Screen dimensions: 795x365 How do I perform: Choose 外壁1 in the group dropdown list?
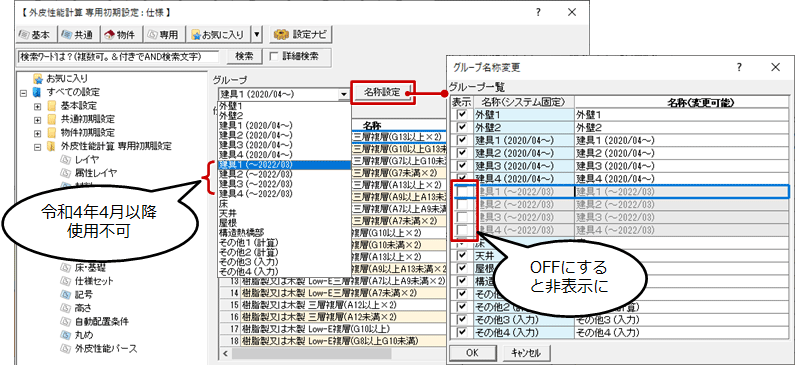point(284,106)
